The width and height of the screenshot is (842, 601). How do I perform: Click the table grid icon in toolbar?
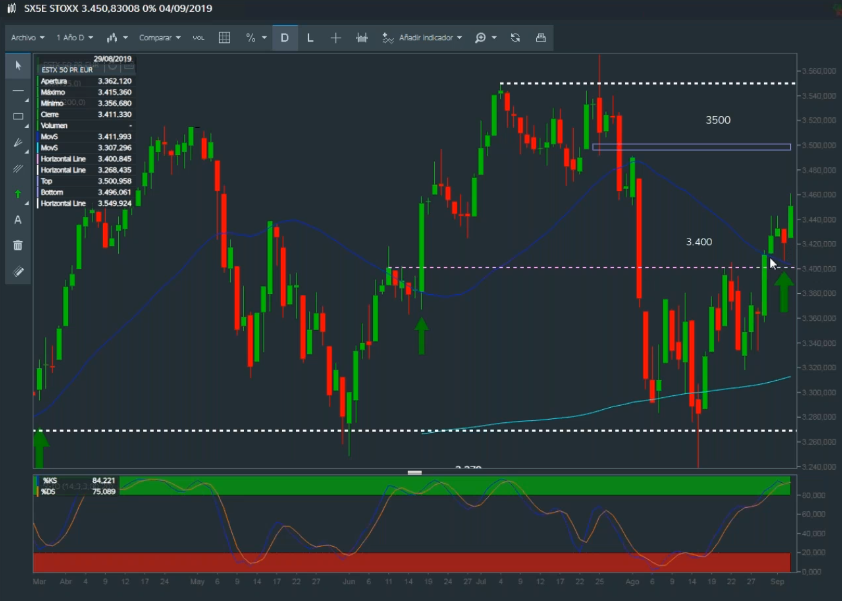[224, 38]
